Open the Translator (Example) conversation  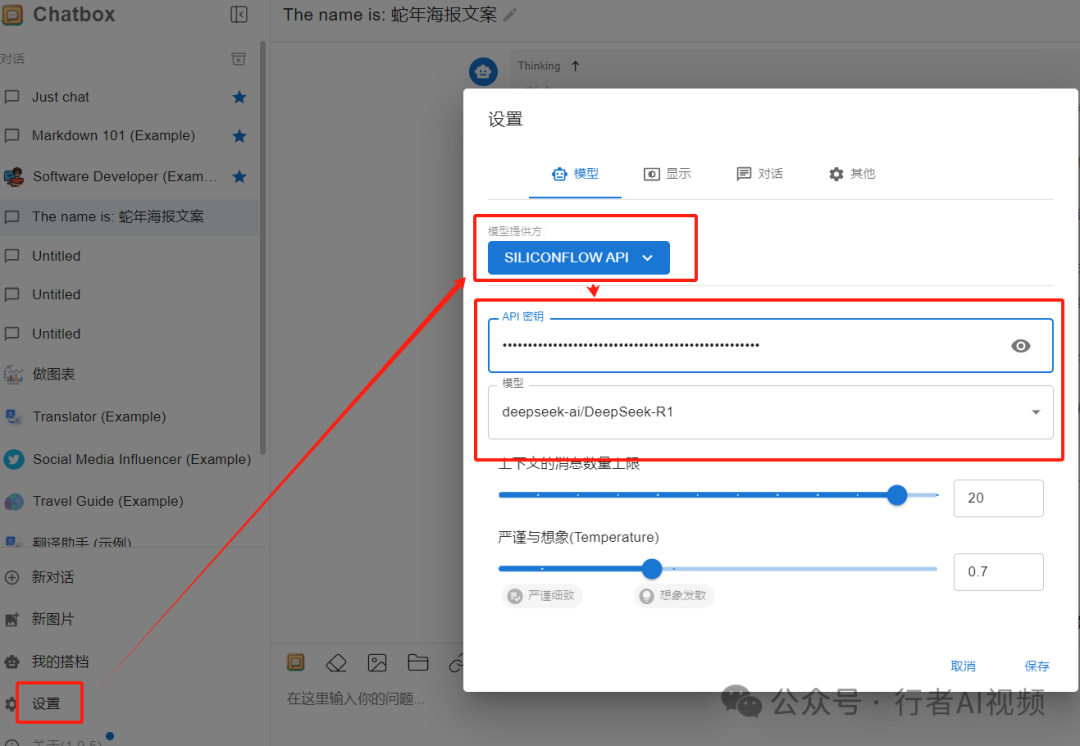129,417
